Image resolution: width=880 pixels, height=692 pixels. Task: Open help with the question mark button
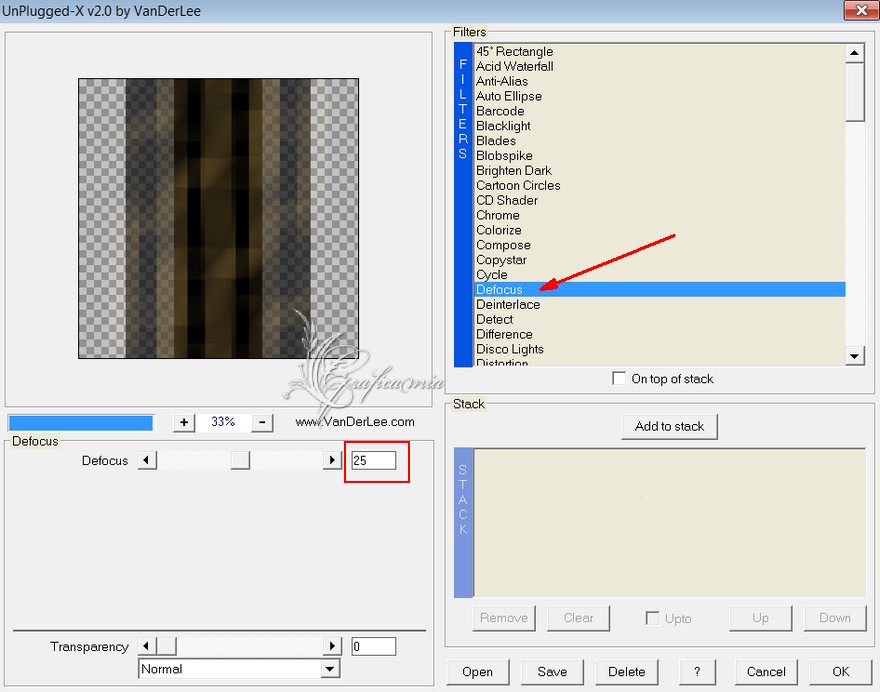click(697, 672)
